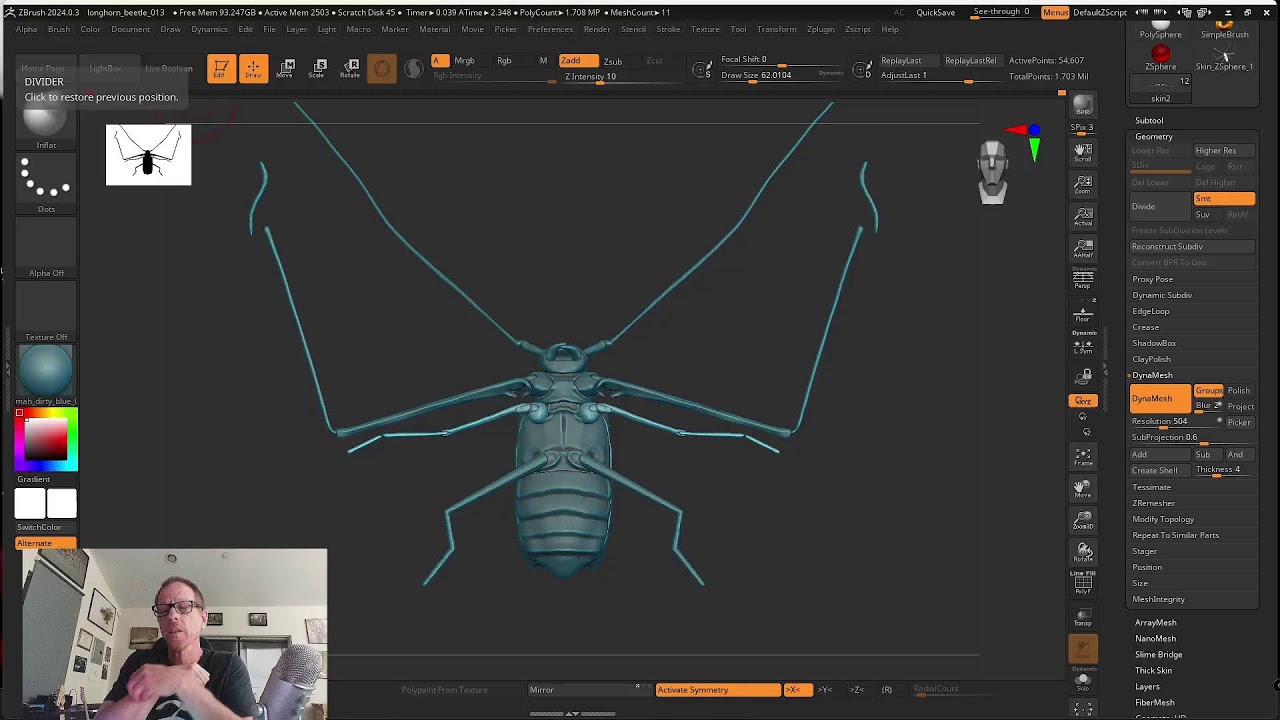Expand the EdgeLoop section

(1150, 311)
